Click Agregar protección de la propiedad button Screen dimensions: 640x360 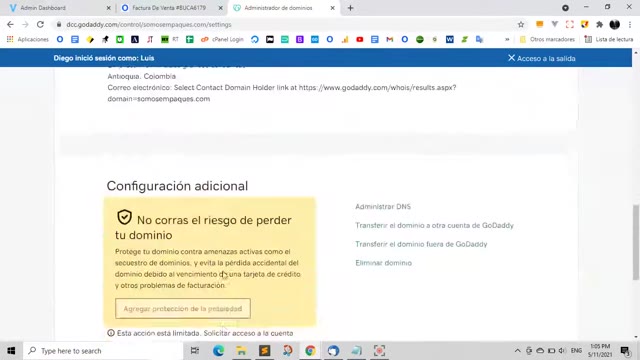[183, 309]
